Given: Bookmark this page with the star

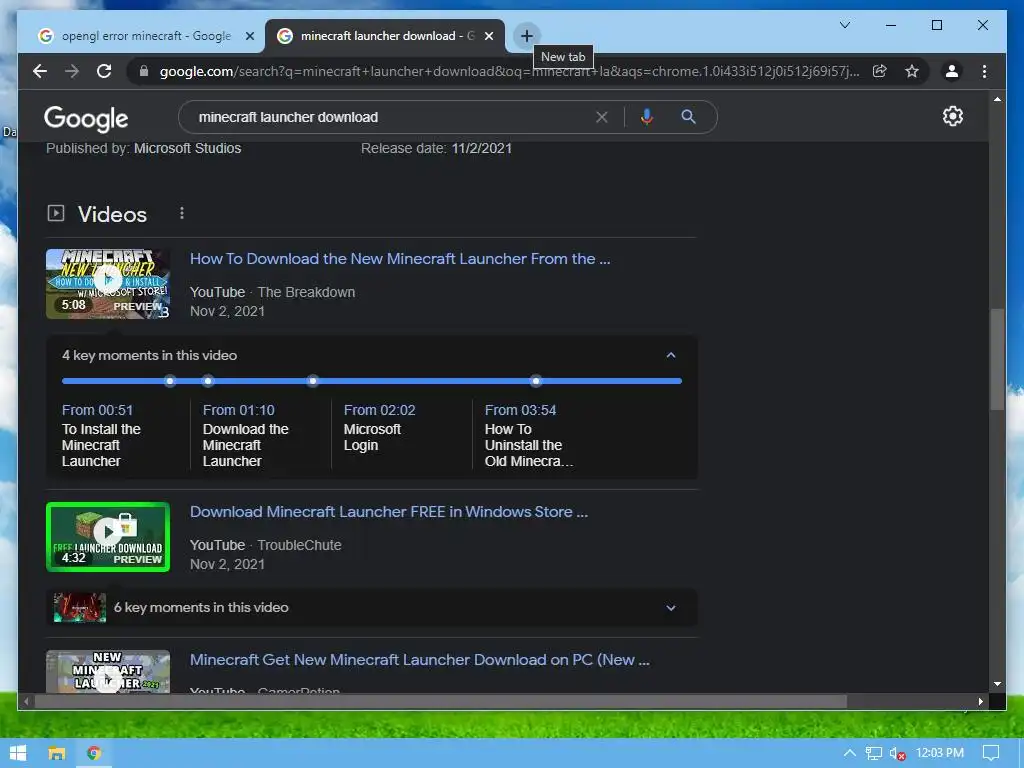Looking at the screenshot, I should [912, 71].
